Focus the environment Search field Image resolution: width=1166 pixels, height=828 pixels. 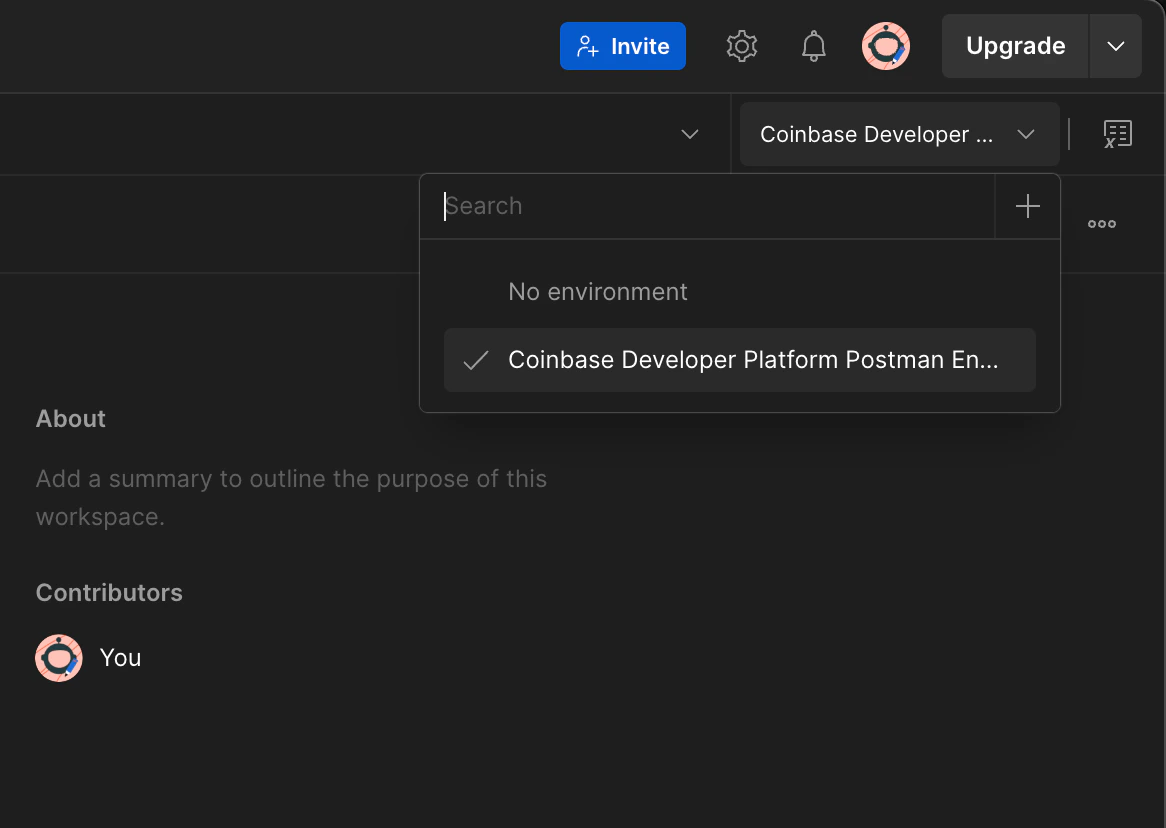(x=708, y=206)
